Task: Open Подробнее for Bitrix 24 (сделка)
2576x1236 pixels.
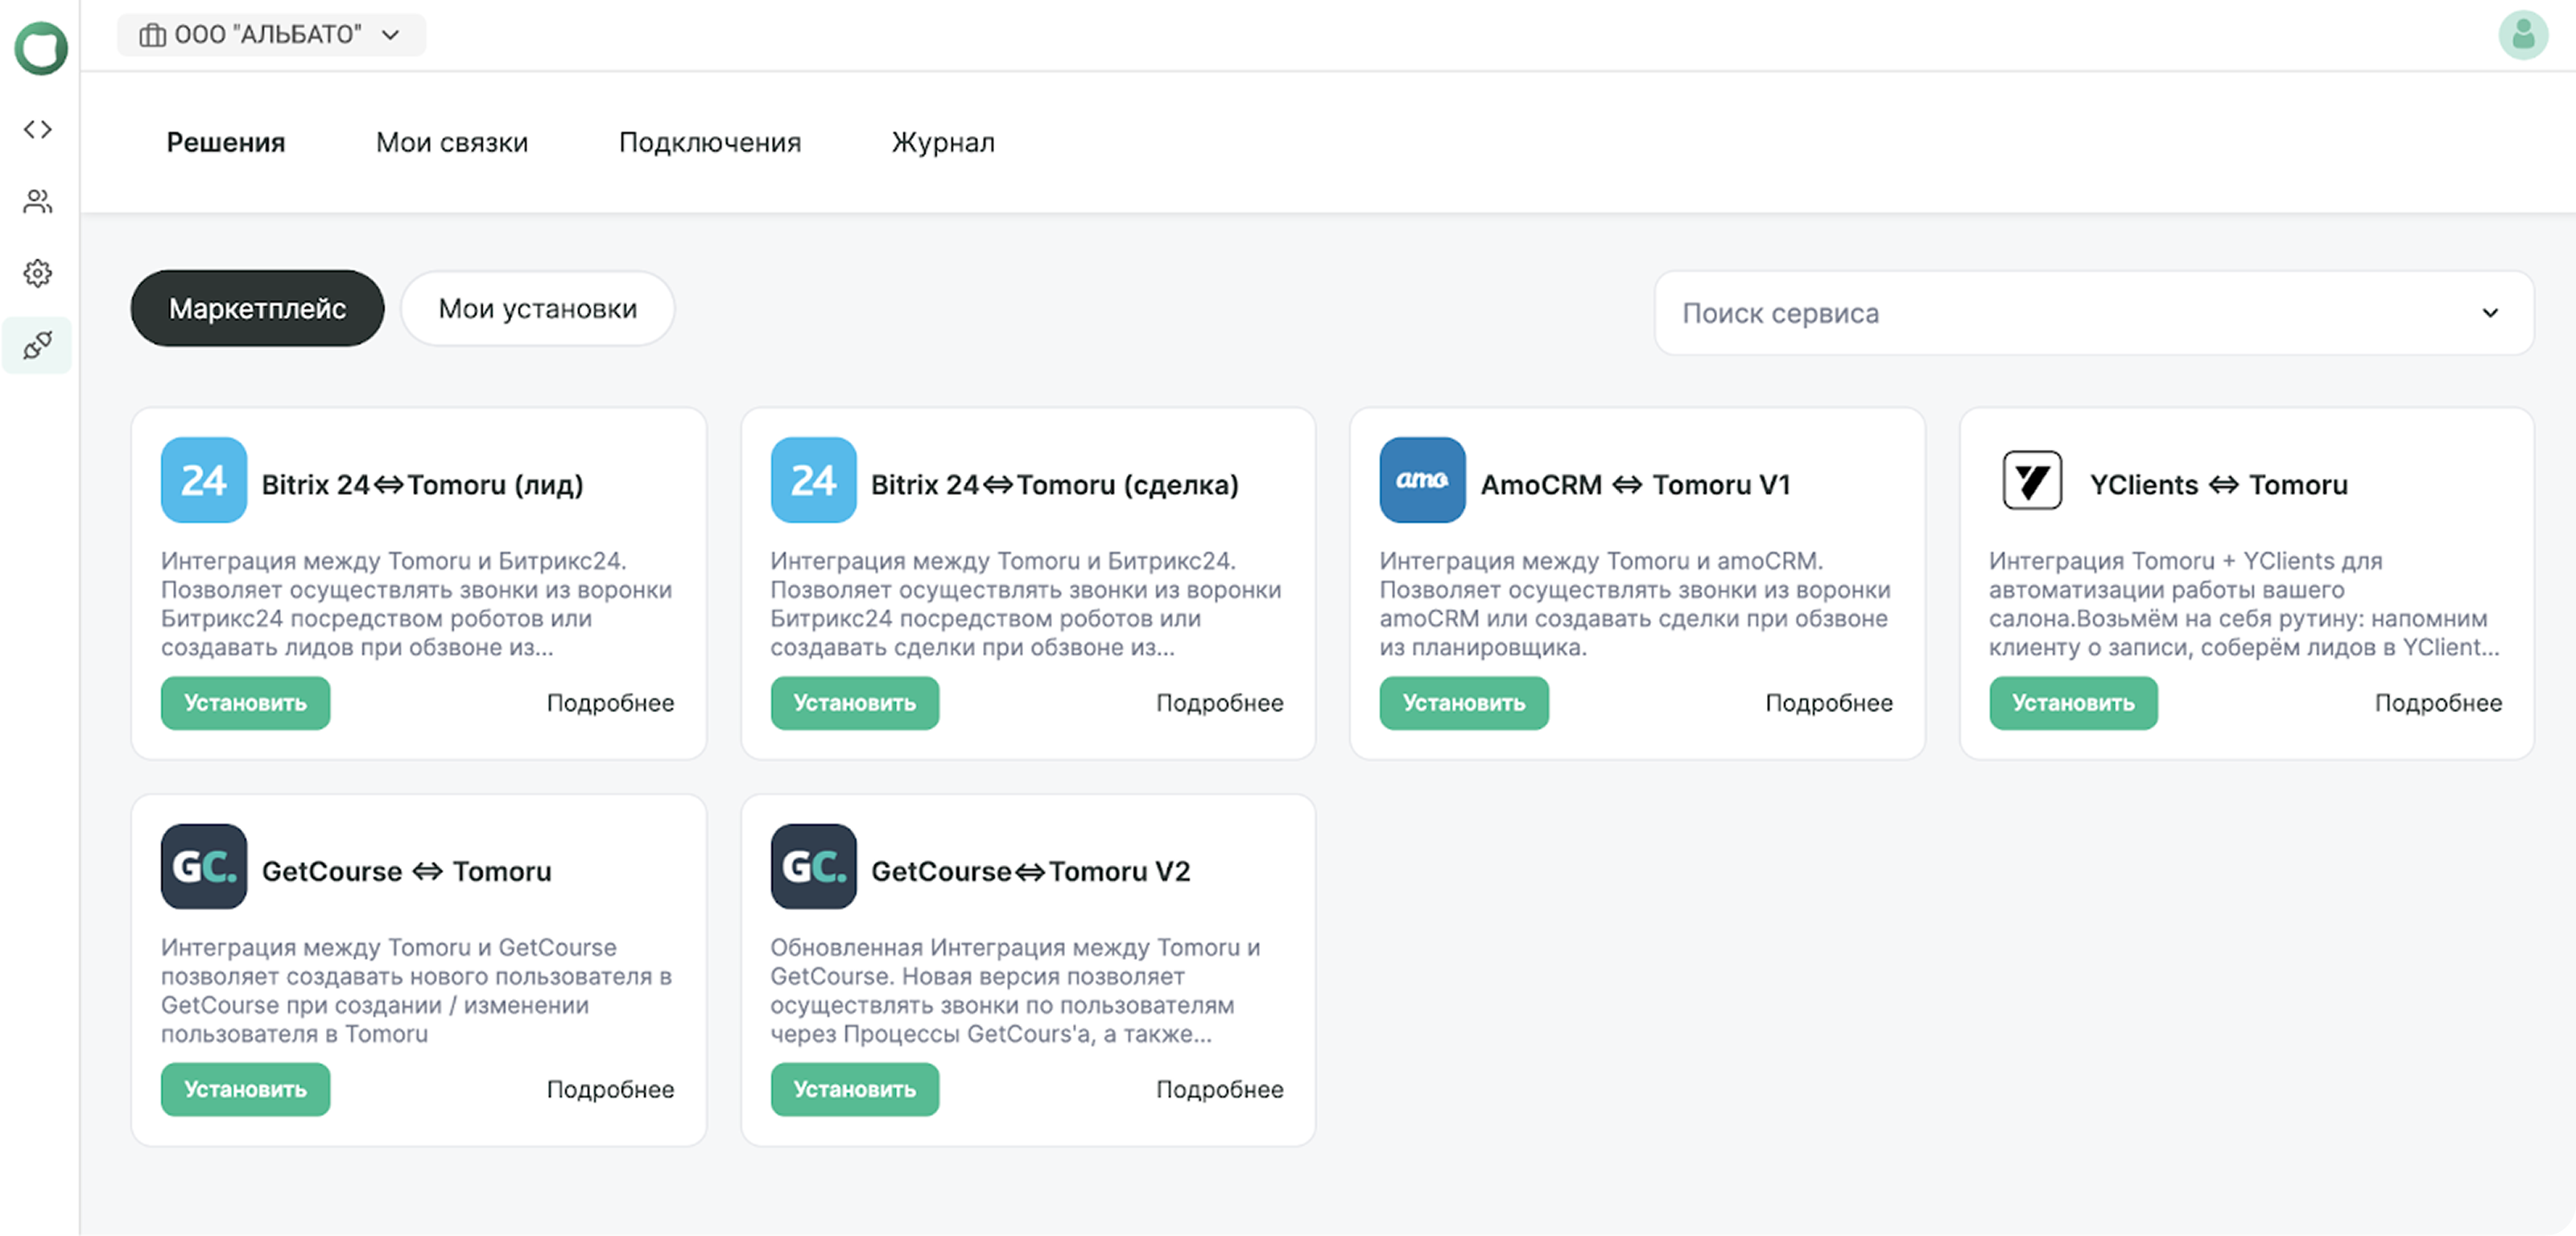Action: pos(1219,703)
